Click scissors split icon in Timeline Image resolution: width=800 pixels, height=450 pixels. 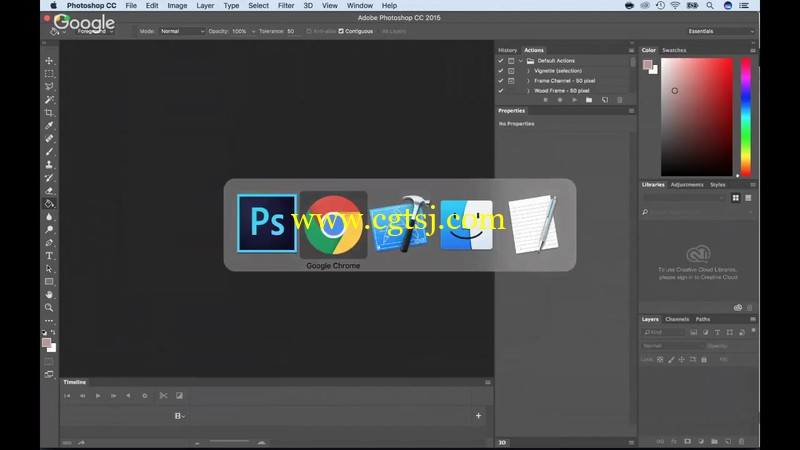click(x=163, y=395)
